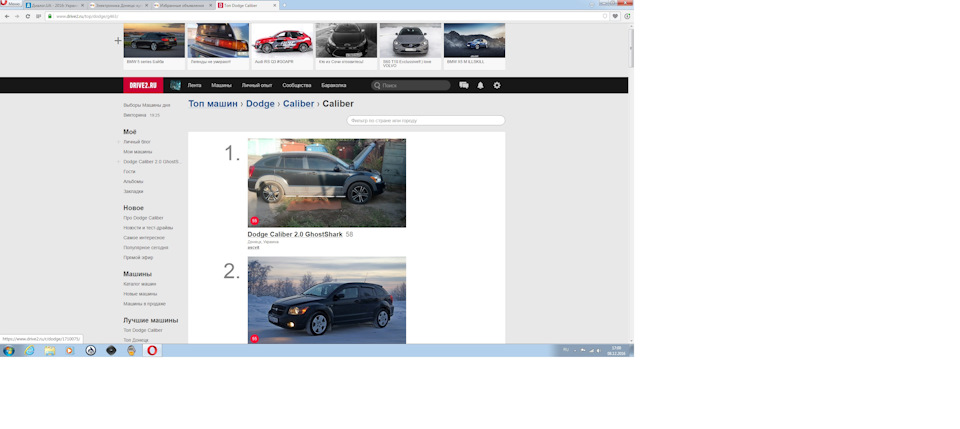Screen dimensions: 960x429
Task: Click the plus icon beside car thumbnails
Action: 118,41
